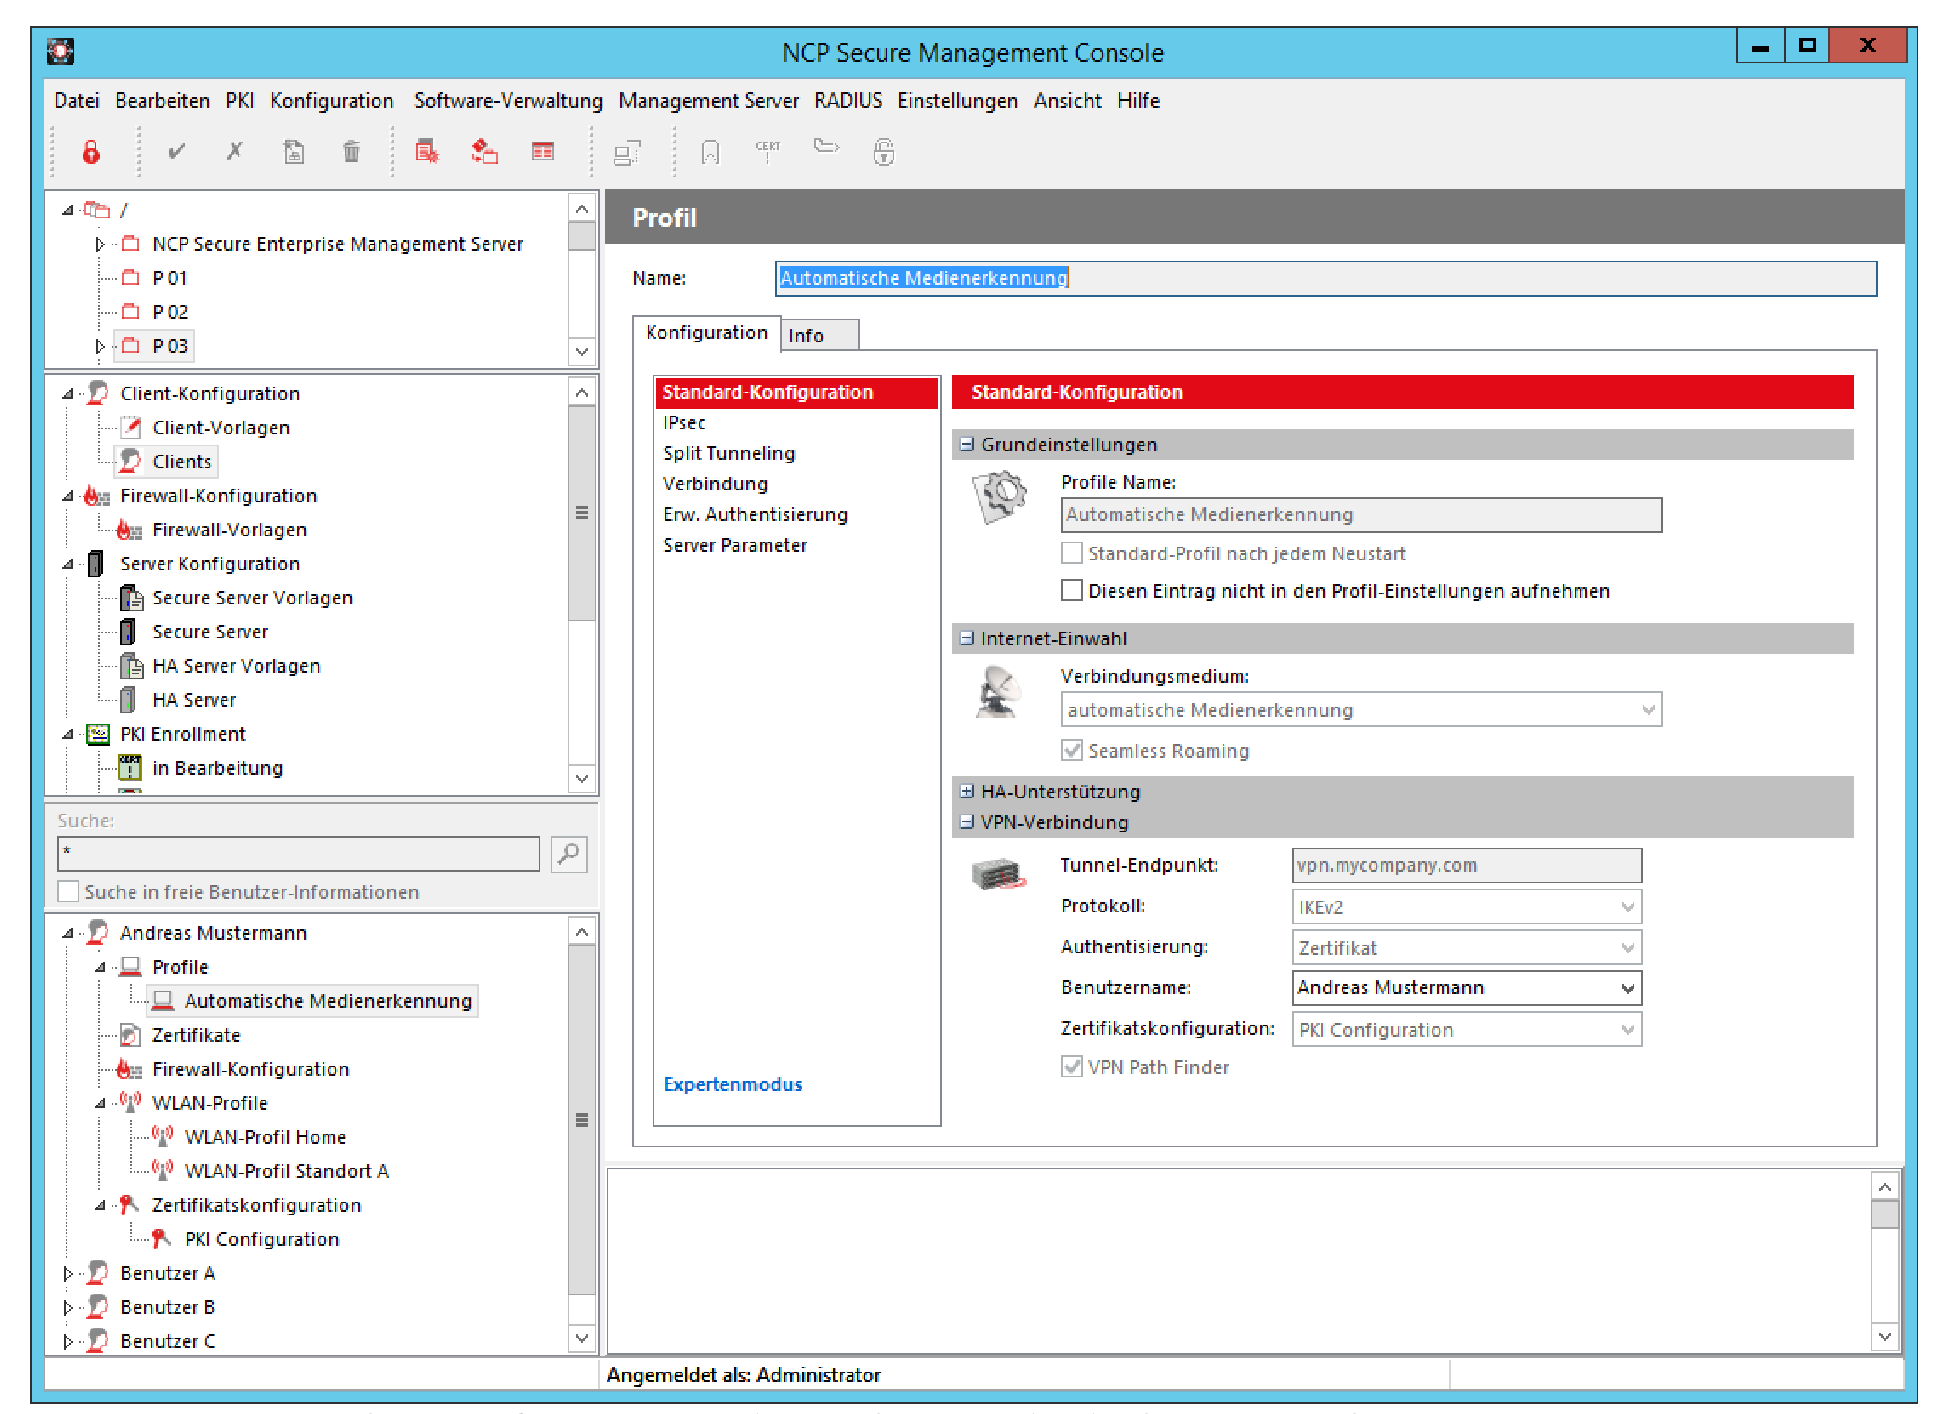Open Authentisierung Zertifikat dropdown
The height and width of the screenshot is (1414, 1943).
pyautogui.click(x=1627, y=948)
